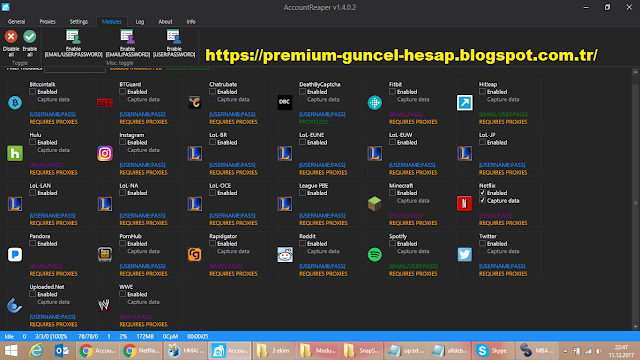Click the Reddit alien icon
Screen dimensions: 640x360
click(x=284, y=254)
